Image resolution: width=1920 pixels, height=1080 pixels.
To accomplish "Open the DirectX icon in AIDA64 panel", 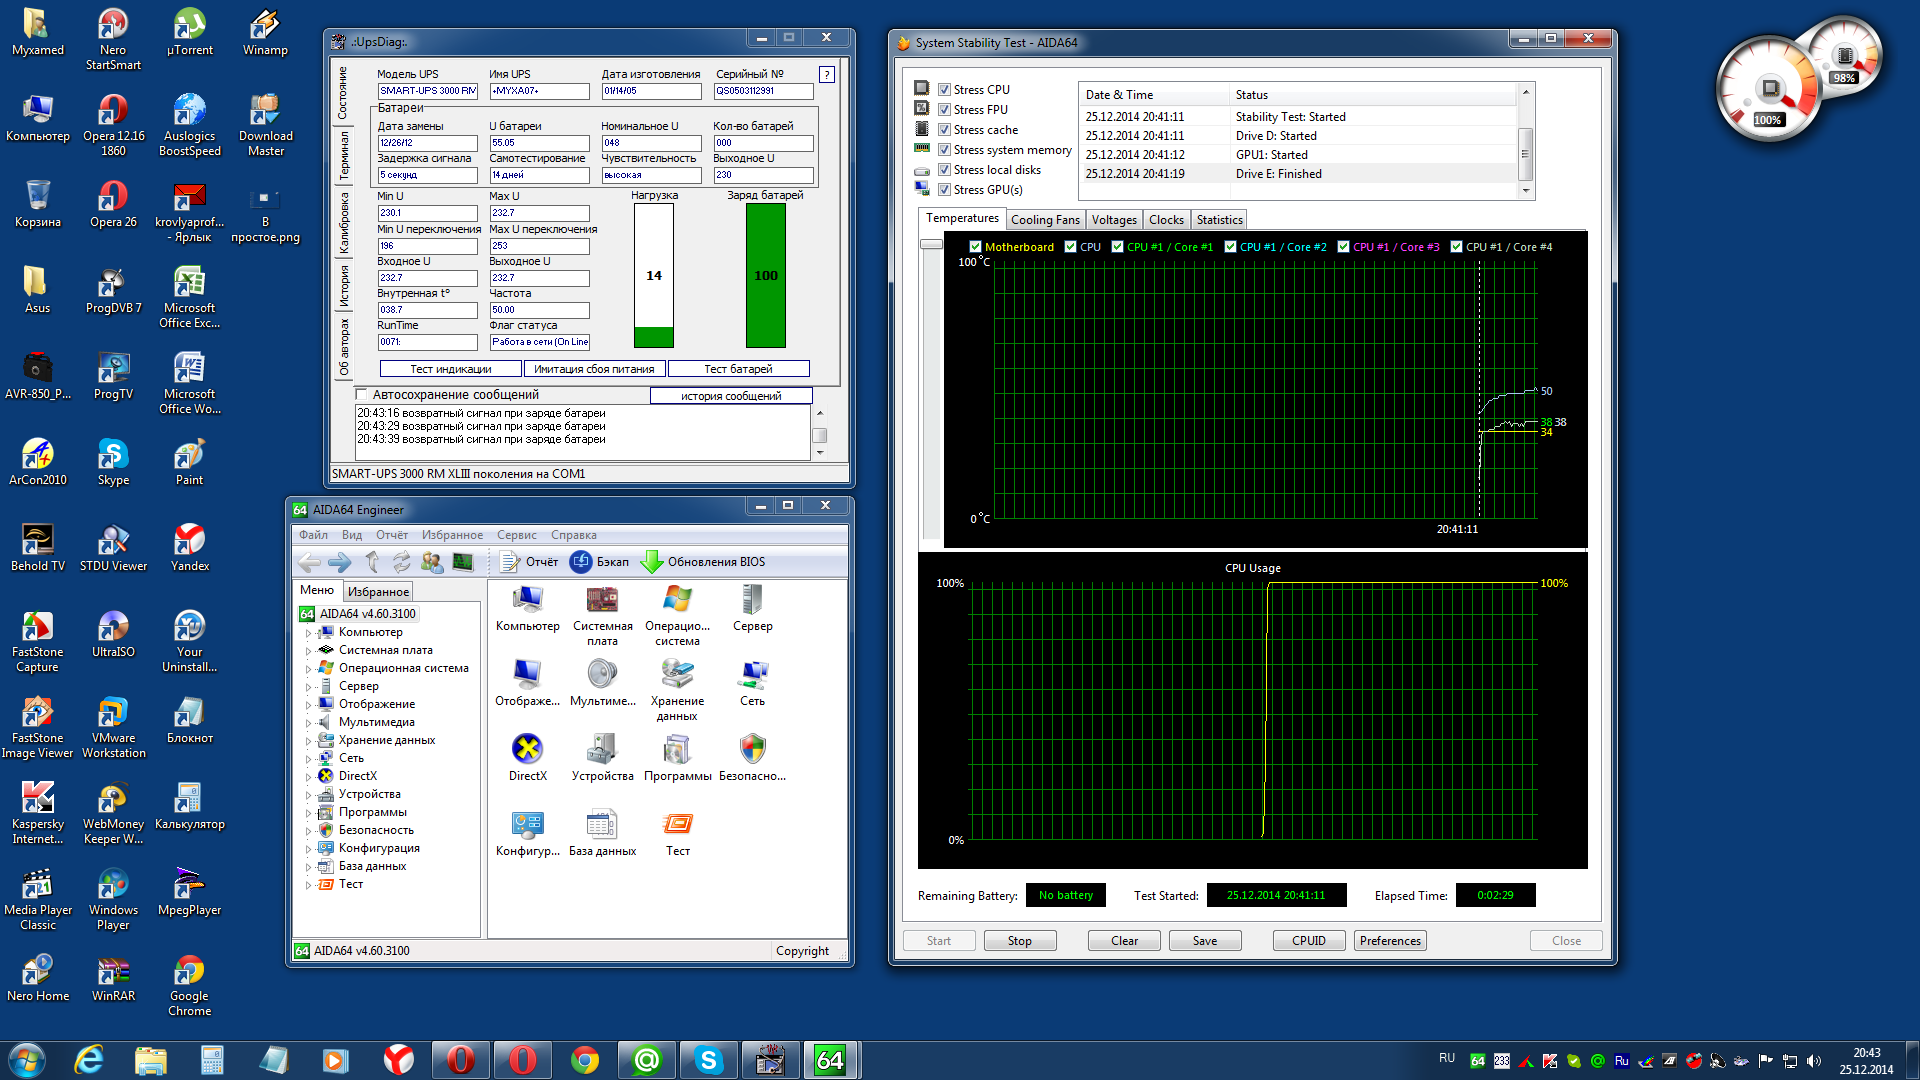I will tap(527, 749).
